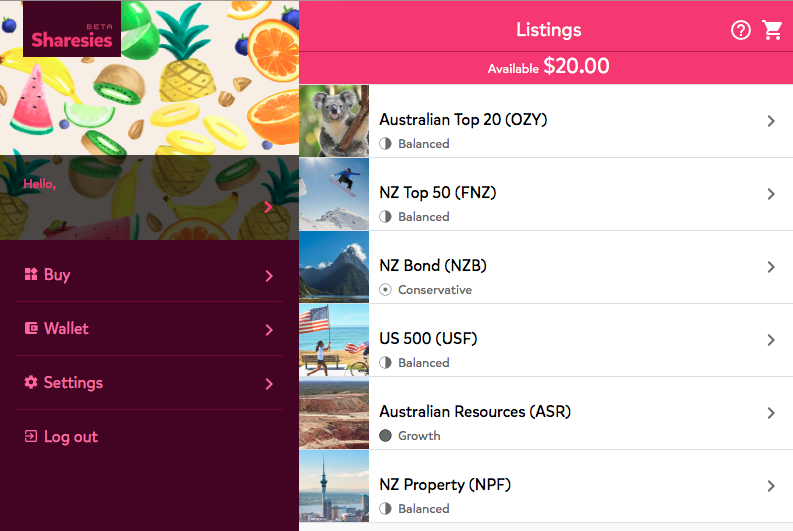
Task: Click the Log out door icon
Action: [31, 436]
